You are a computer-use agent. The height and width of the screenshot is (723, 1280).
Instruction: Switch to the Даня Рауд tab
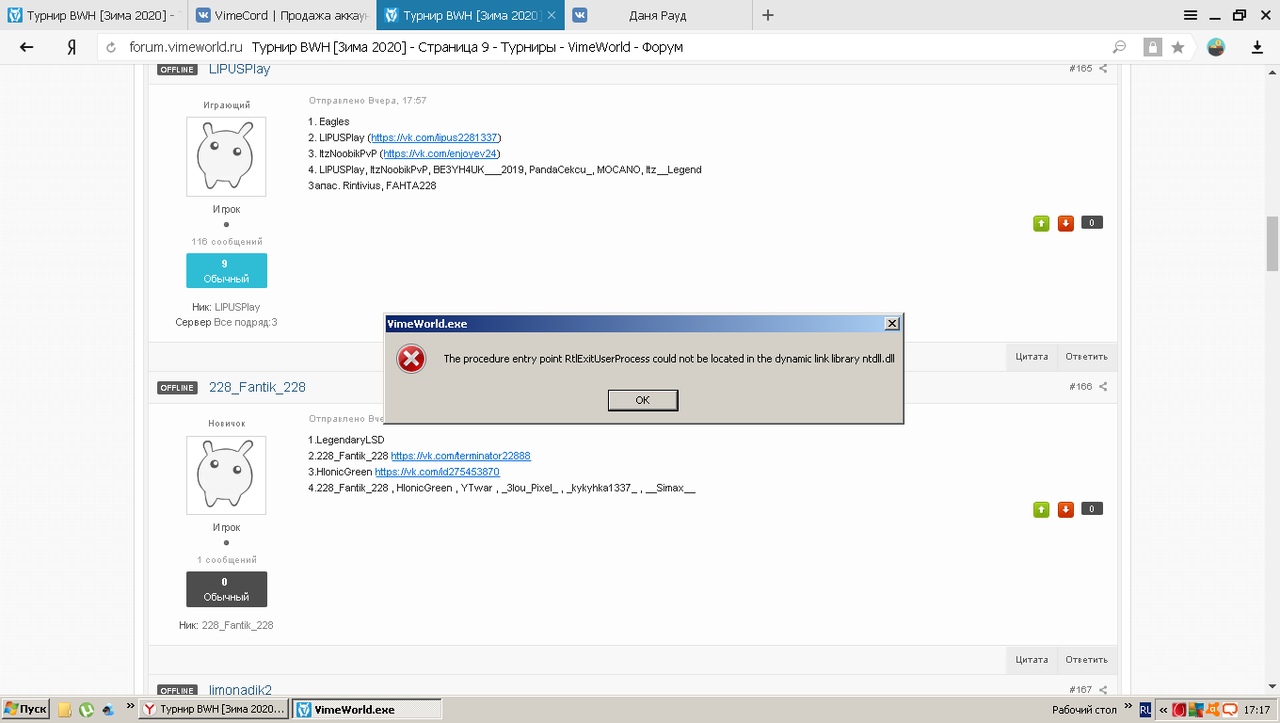pos(657,15)
